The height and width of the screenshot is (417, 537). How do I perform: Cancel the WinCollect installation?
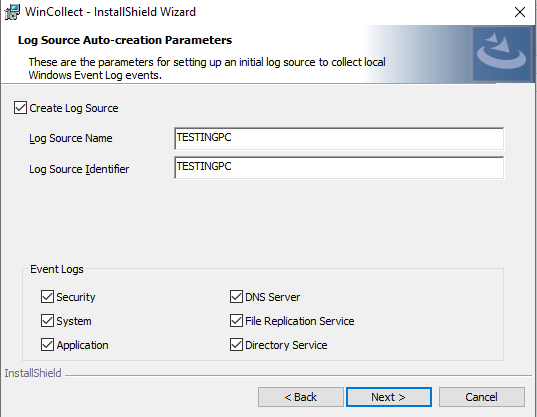click(482, 397)
